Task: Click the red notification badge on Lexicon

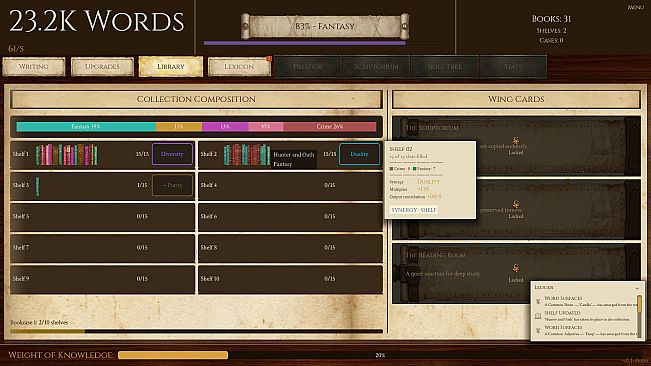Action: [269, 59]
